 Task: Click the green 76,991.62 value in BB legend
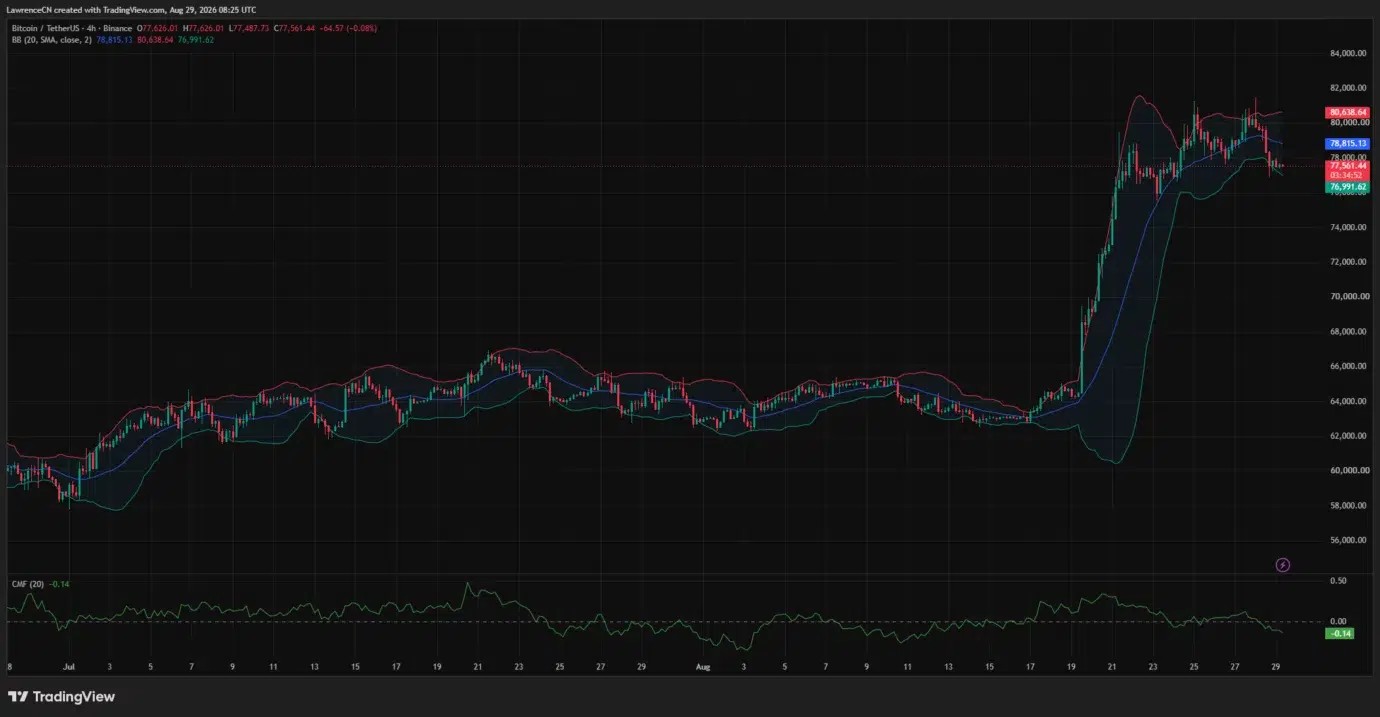(196, 40)
